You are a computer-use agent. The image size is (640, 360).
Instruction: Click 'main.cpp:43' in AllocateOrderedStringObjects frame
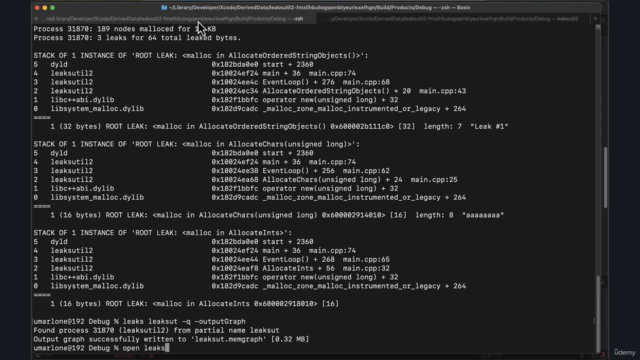(x=442, y=91)
